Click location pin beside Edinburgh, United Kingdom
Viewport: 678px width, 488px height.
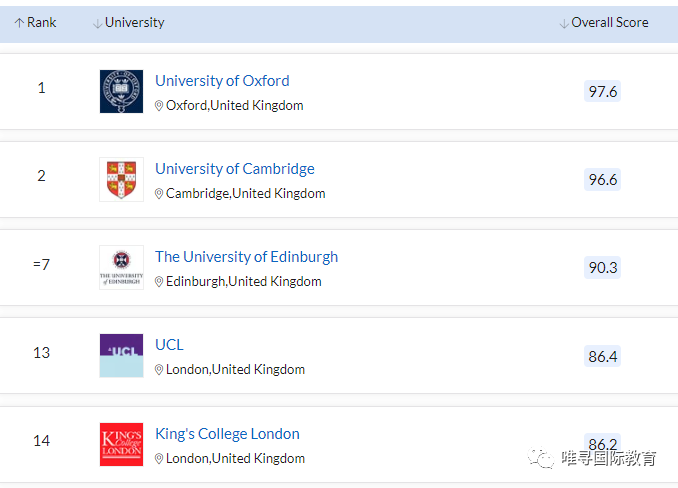pos(159,282)
